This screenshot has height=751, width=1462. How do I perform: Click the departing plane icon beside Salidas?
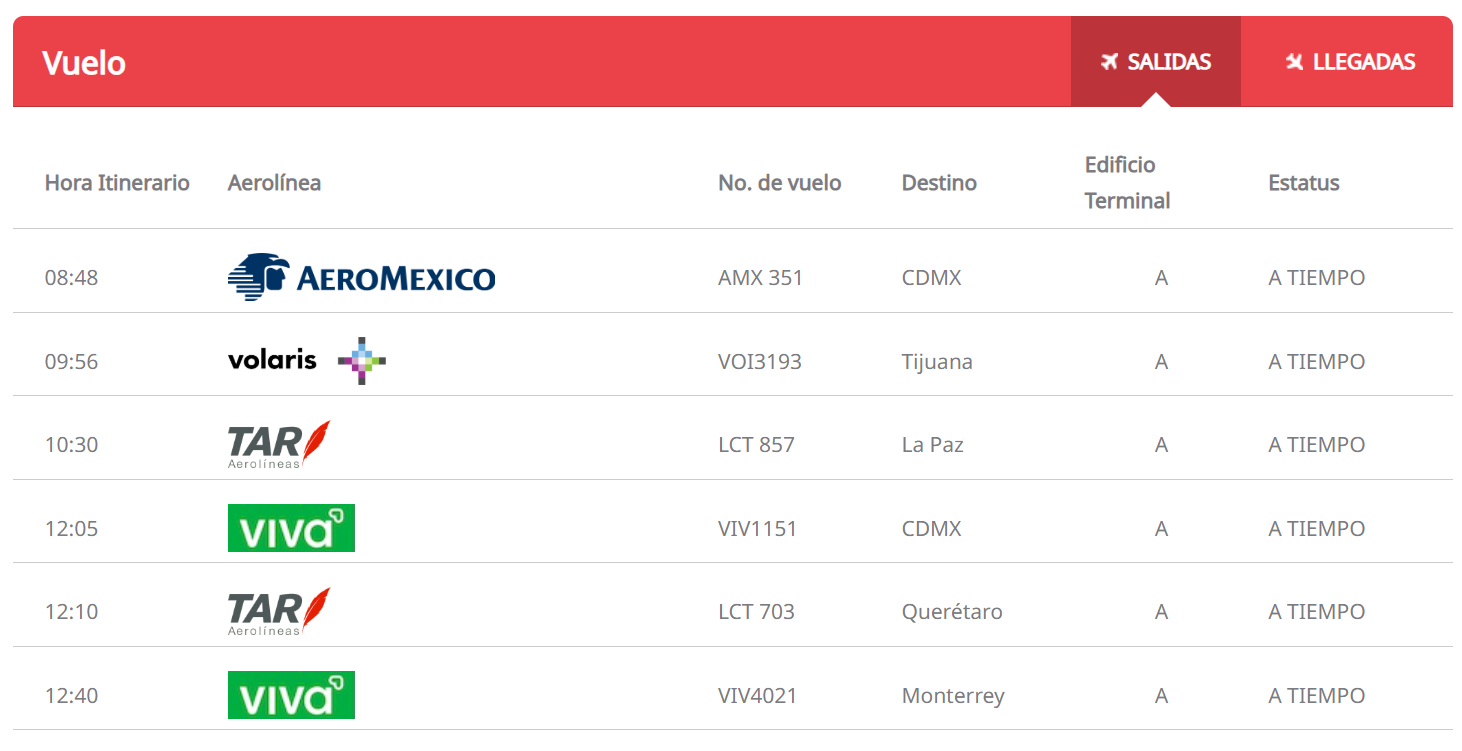click(x=1108, y=62)
